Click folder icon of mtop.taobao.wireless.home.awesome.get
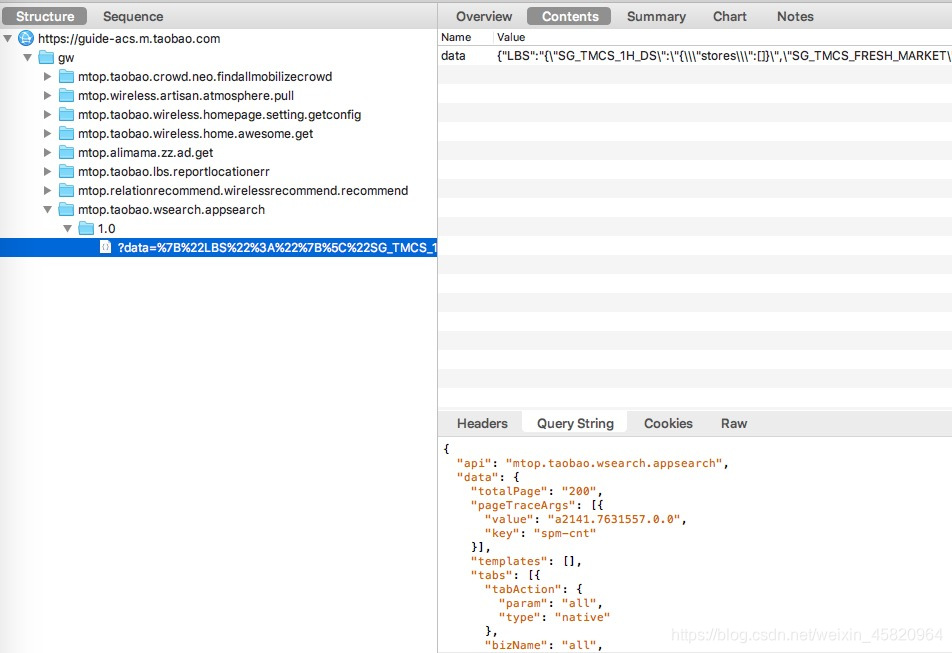The image size is (952, 653). tap(66, 134)
